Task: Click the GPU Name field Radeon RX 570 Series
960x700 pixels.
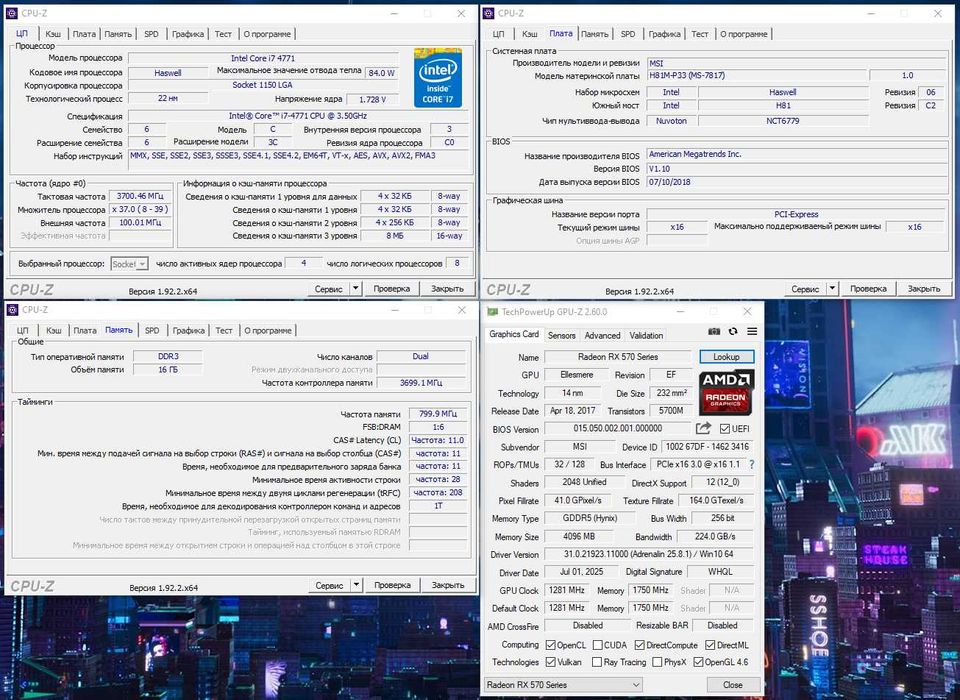Action: point(618,357)
